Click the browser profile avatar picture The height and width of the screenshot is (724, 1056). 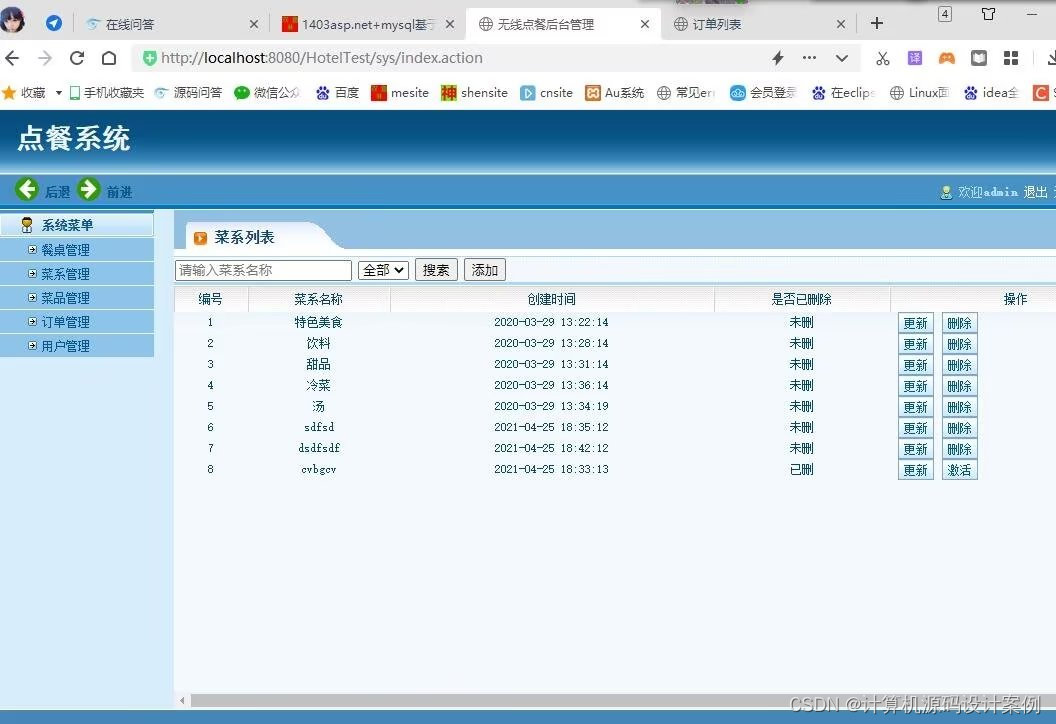click(13, 19)
